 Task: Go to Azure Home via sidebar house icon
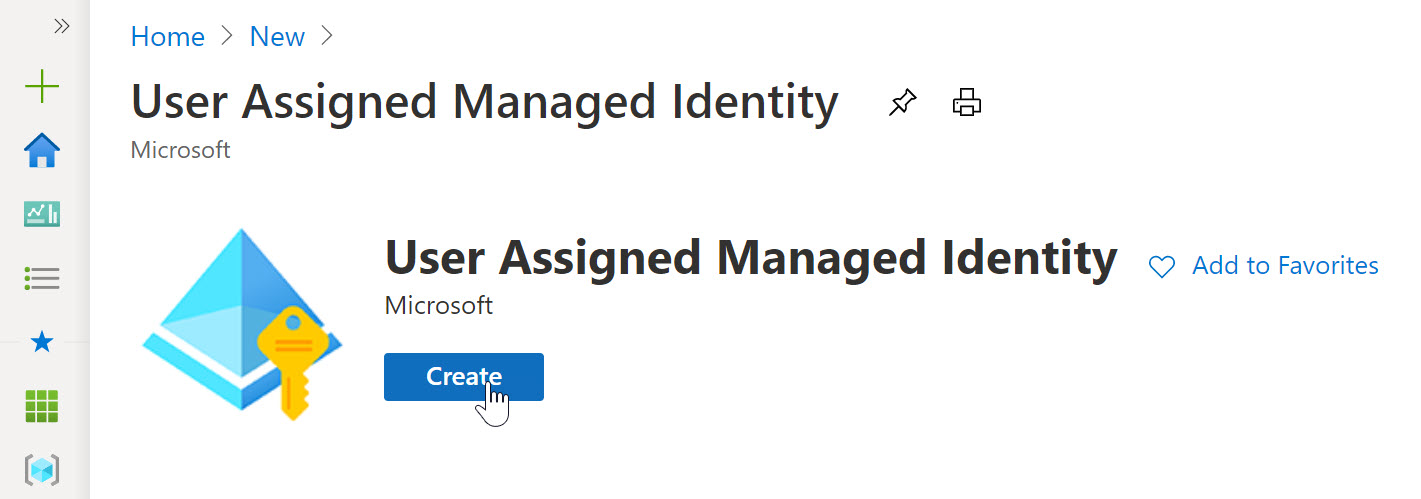pyautogui.click(x=42, y=151)
